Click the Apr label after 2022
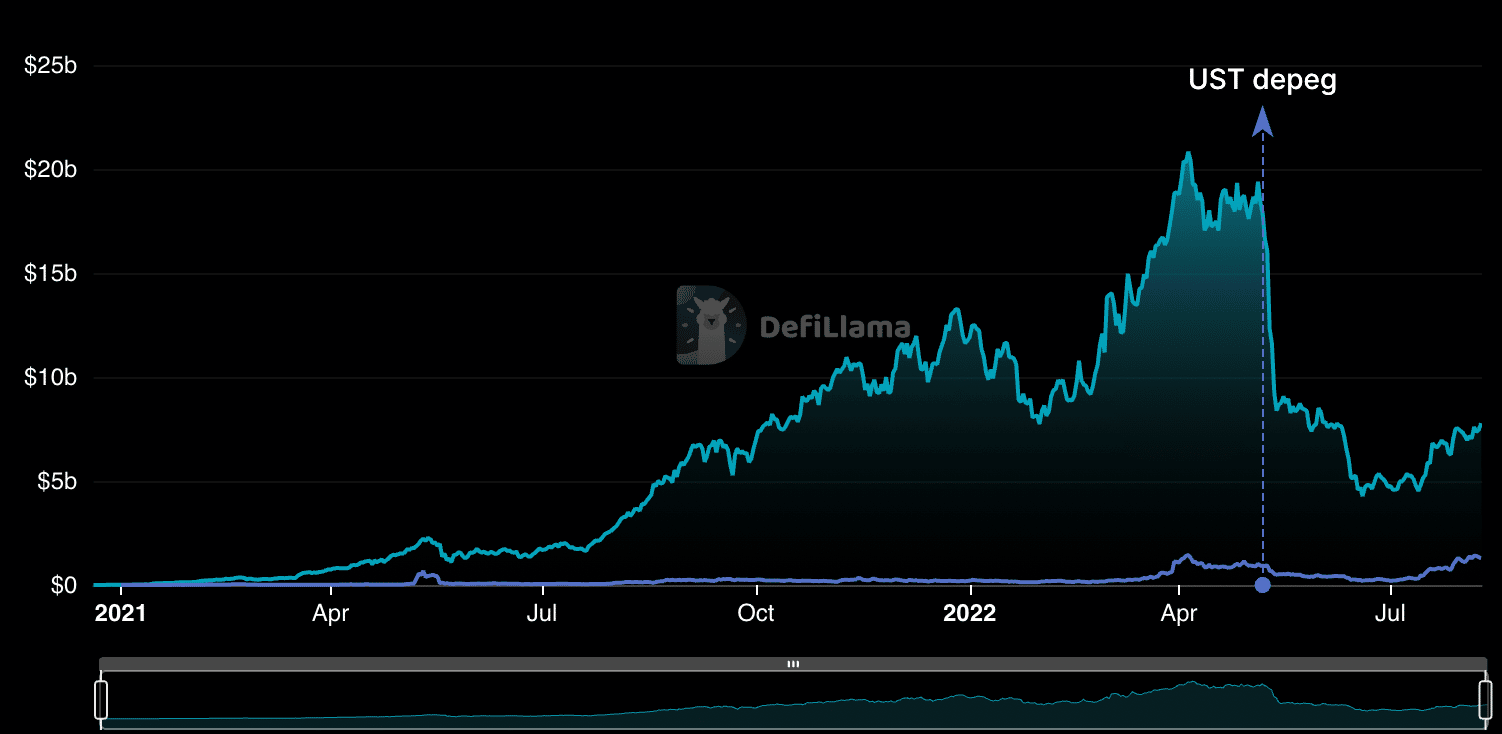Screen dimensions: 1502x734 pyautogui.click(x=1179, y=614)
